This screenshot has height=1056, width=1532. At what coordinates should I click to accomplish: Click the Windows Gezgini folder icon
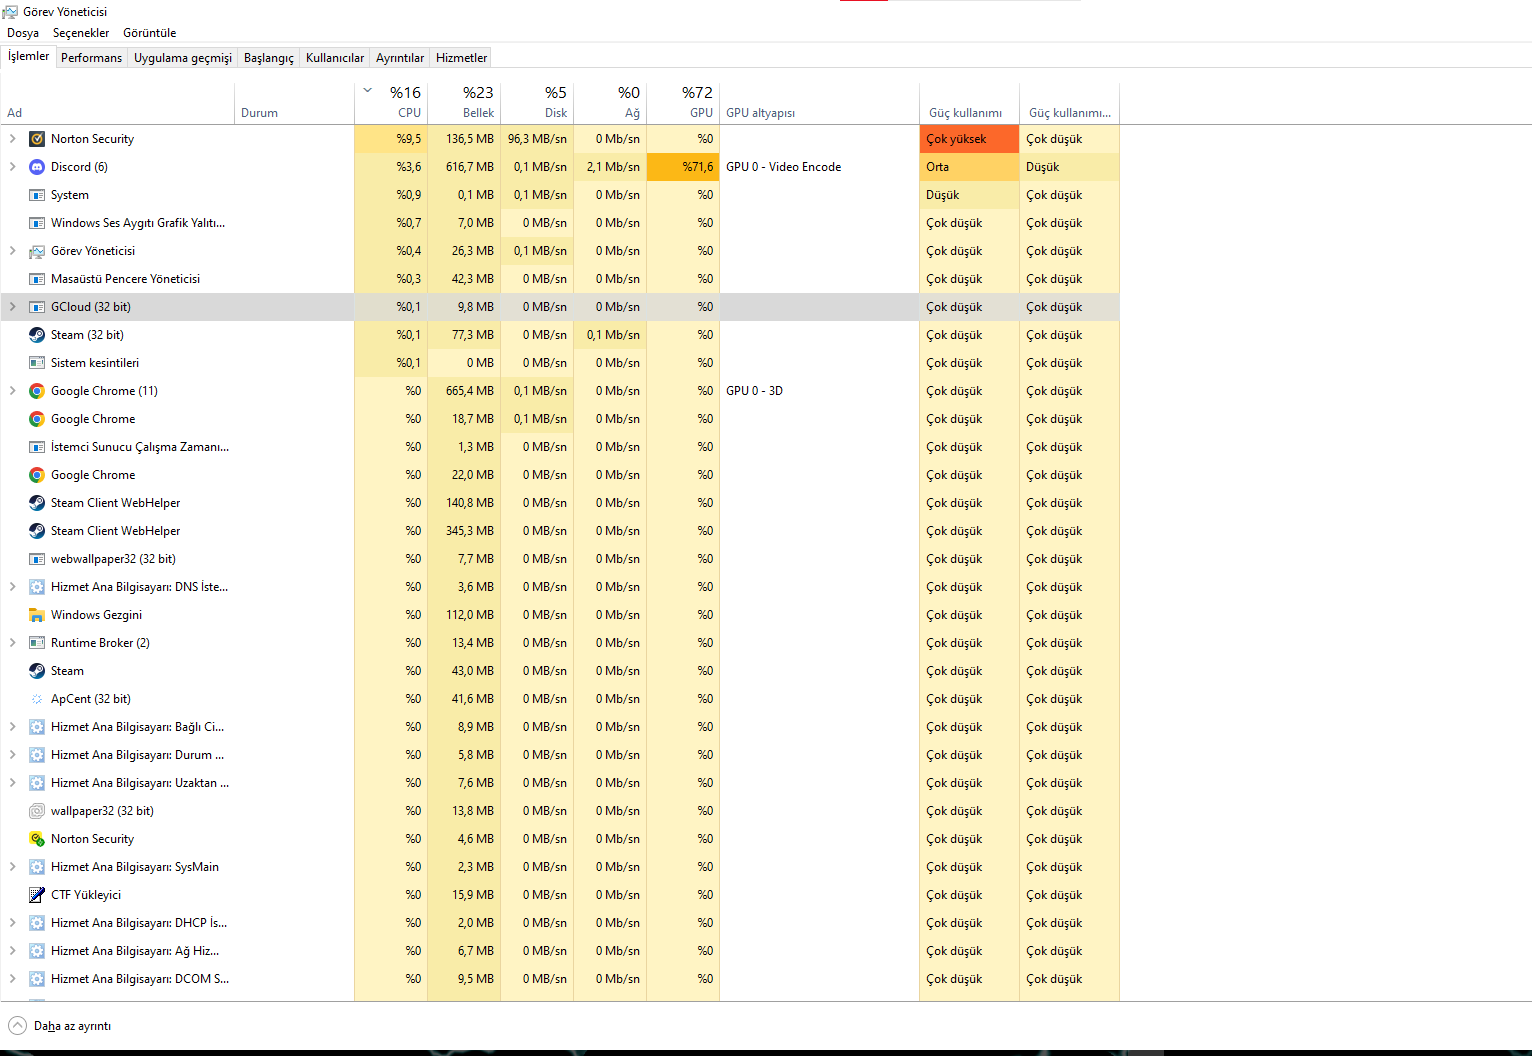click(x=37, y=615)
